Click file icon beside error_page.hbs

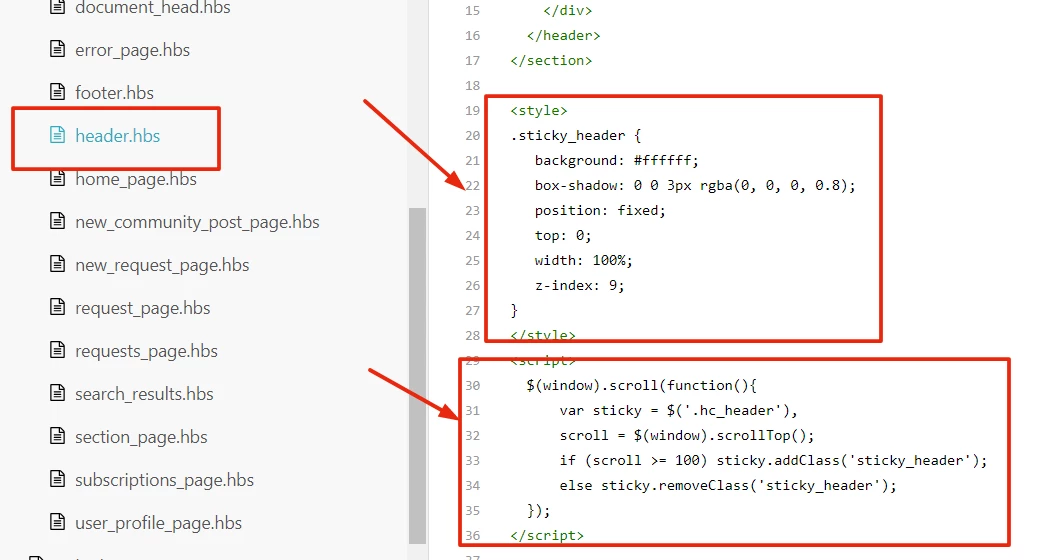58,49
